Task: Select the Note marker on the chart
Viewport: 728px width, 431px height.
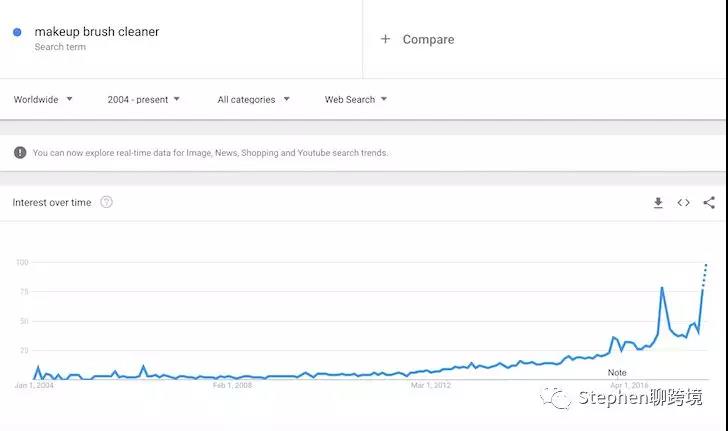Action: click(x=617, y=372)
